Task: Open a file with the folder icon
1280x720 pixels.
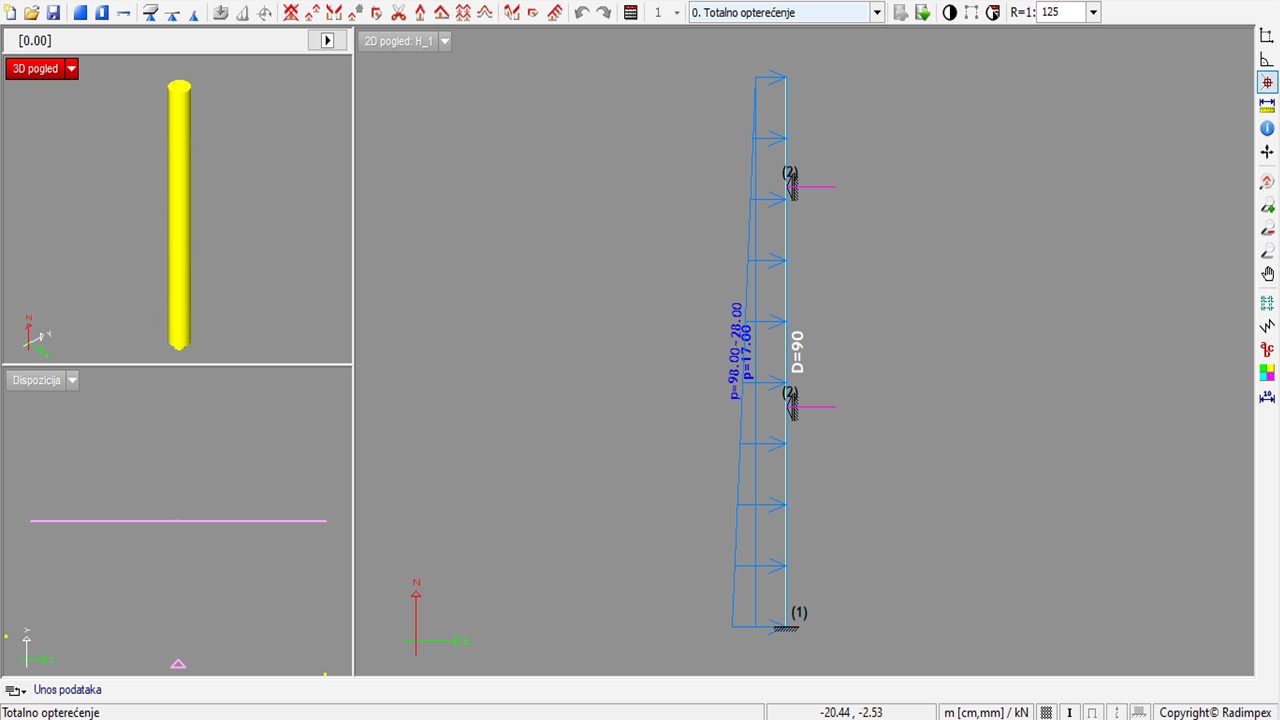Action: [x=32, y=13]
